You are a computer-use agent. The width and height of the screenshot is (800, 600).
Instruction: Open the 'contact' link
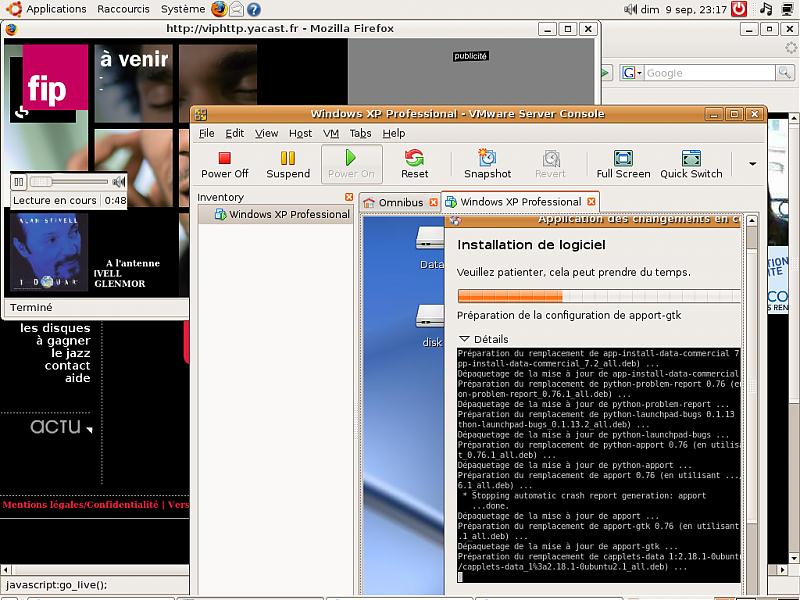67,365
